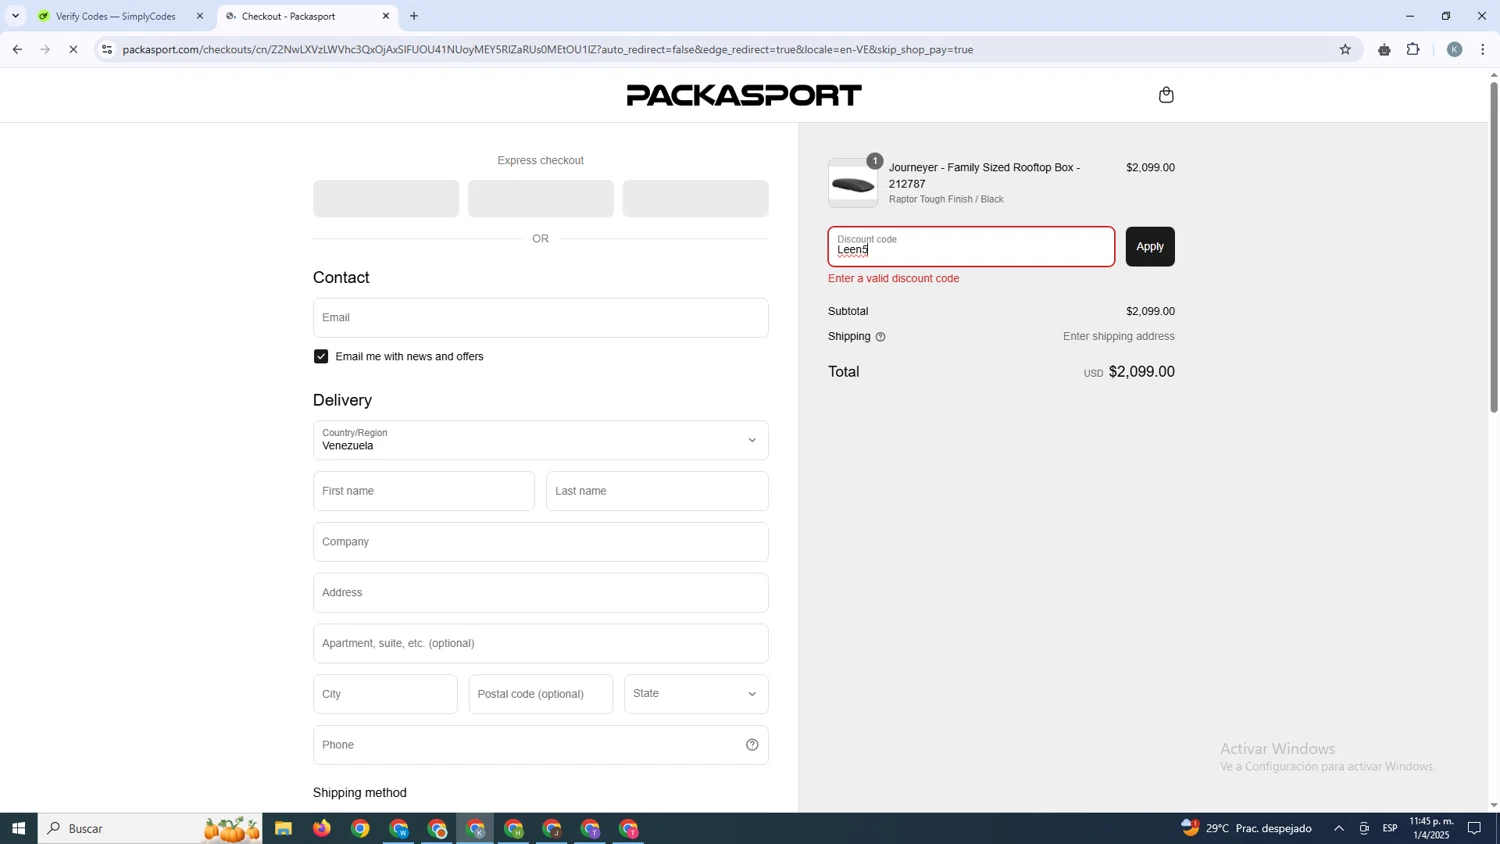Apply the discount code

1150,246
